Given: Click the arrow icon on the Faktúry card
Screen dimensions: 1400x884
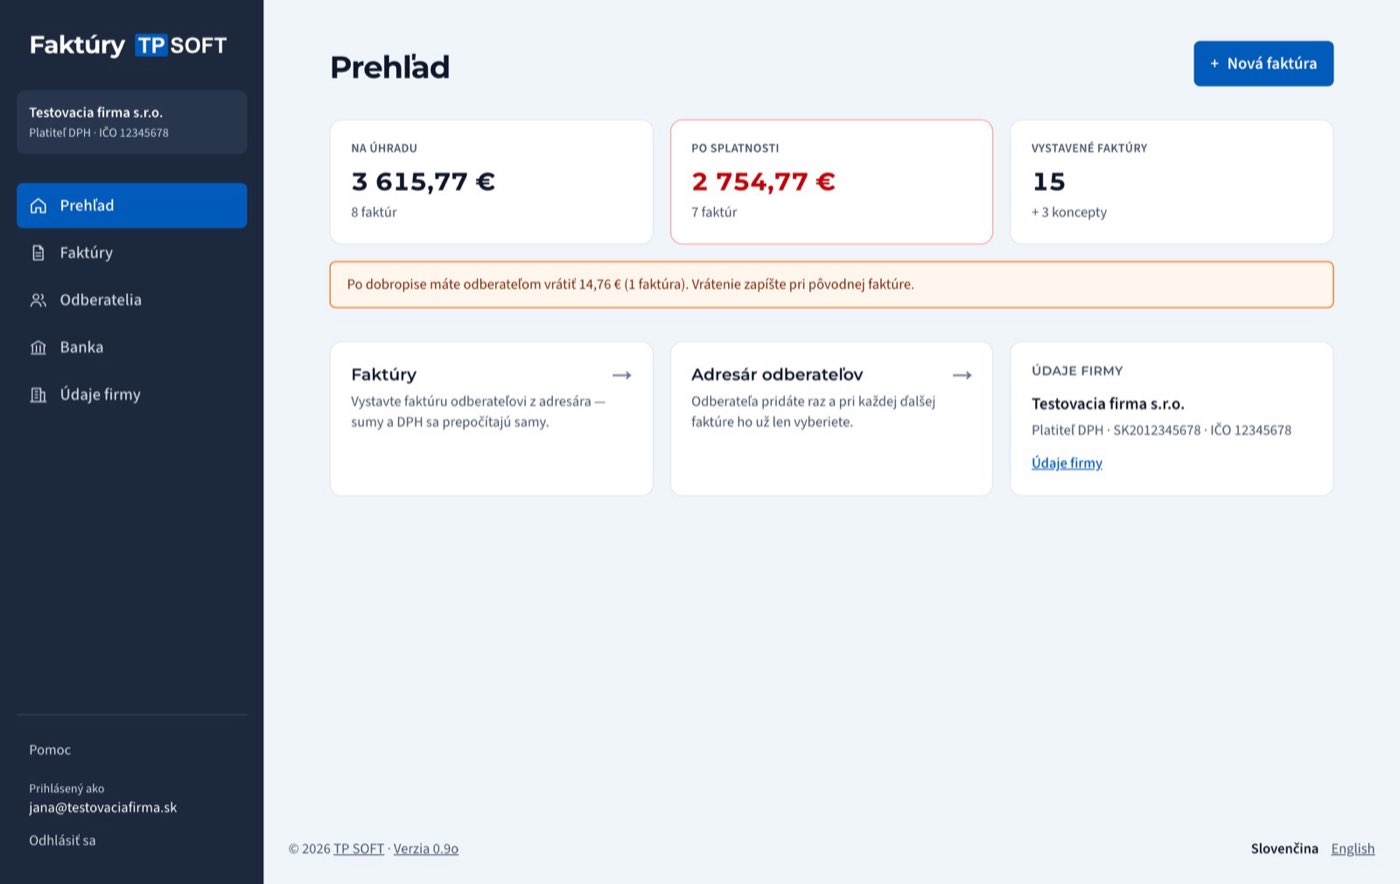Looking at the screenshot, I should click(622, 375).
